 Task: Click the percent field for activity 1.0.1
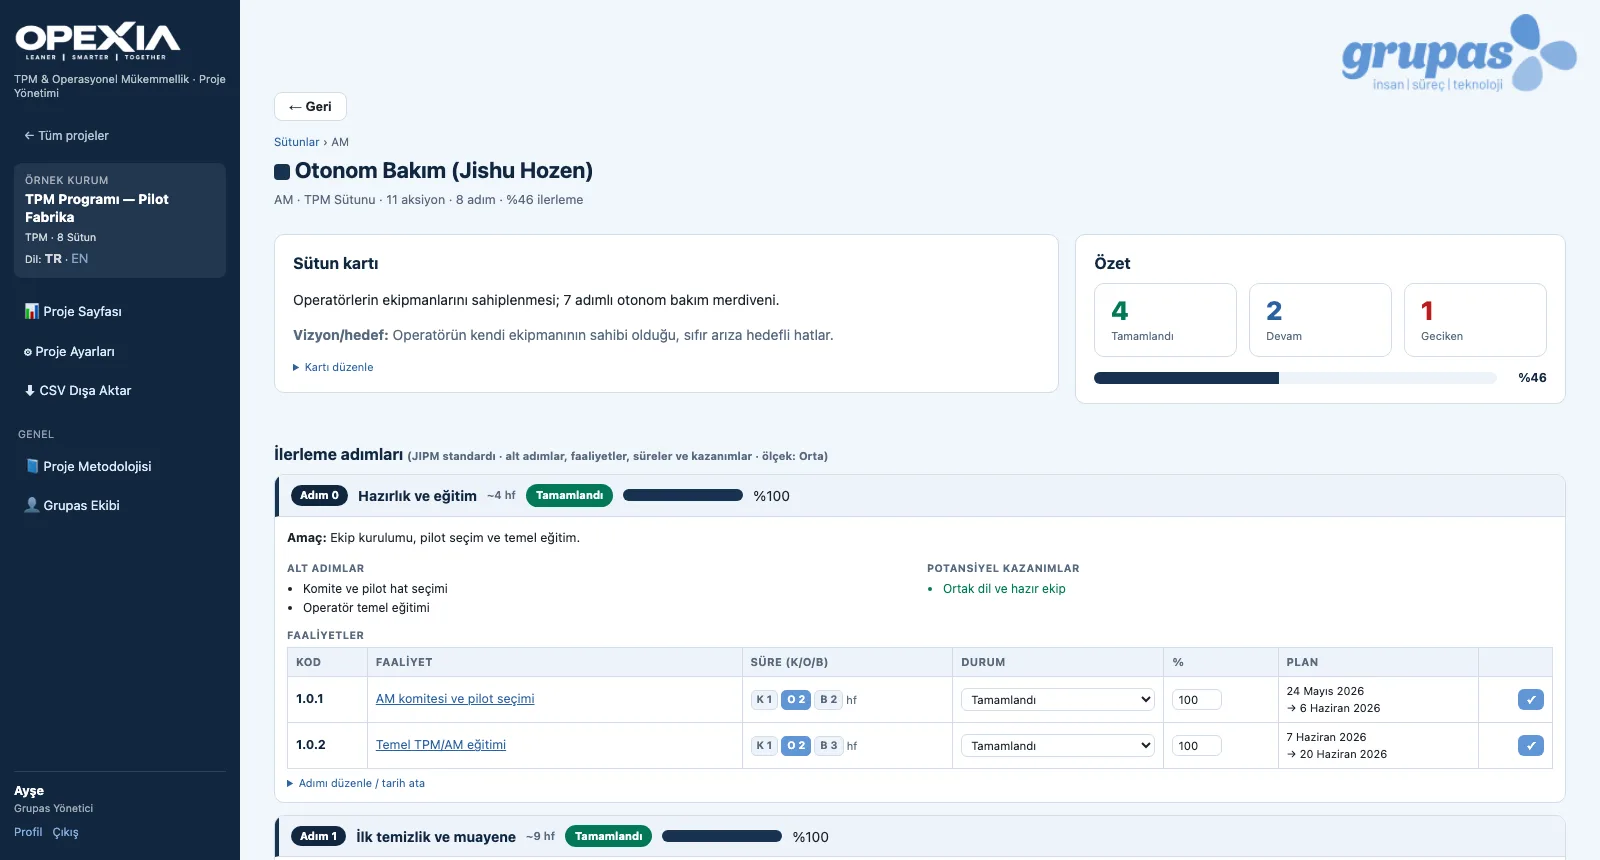[1196, 700]
